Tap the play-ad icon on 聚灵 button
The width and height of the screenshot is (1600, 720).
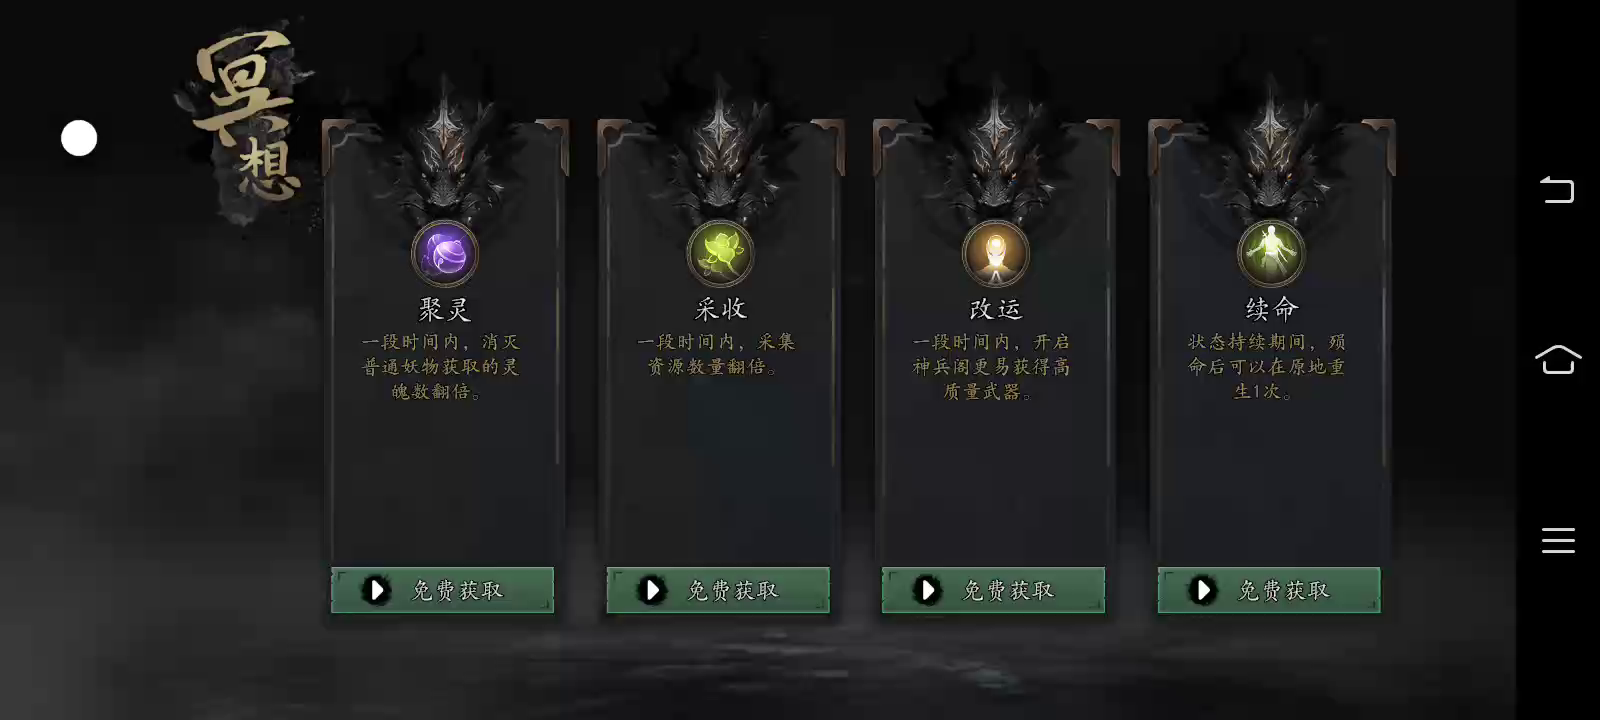pyautogui.click(x=377, y=590)
